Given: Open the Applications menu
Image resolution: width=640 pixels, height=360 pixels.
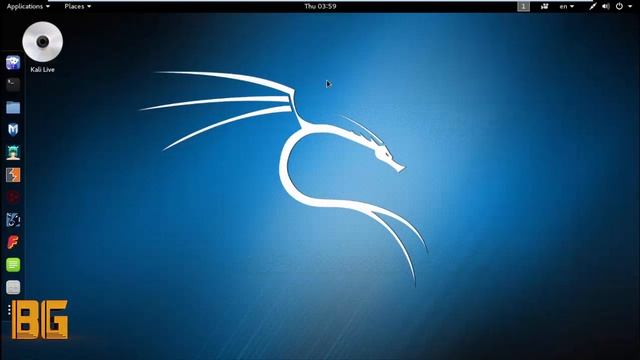Looking at the screenshot, I should [28, 6].
